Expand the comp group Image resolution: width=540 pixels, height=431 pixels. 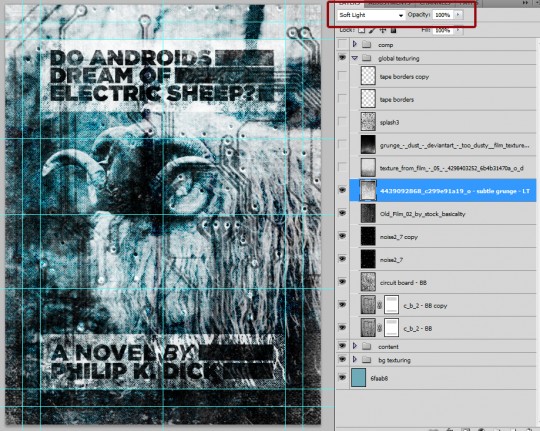(x=355, y=44)
